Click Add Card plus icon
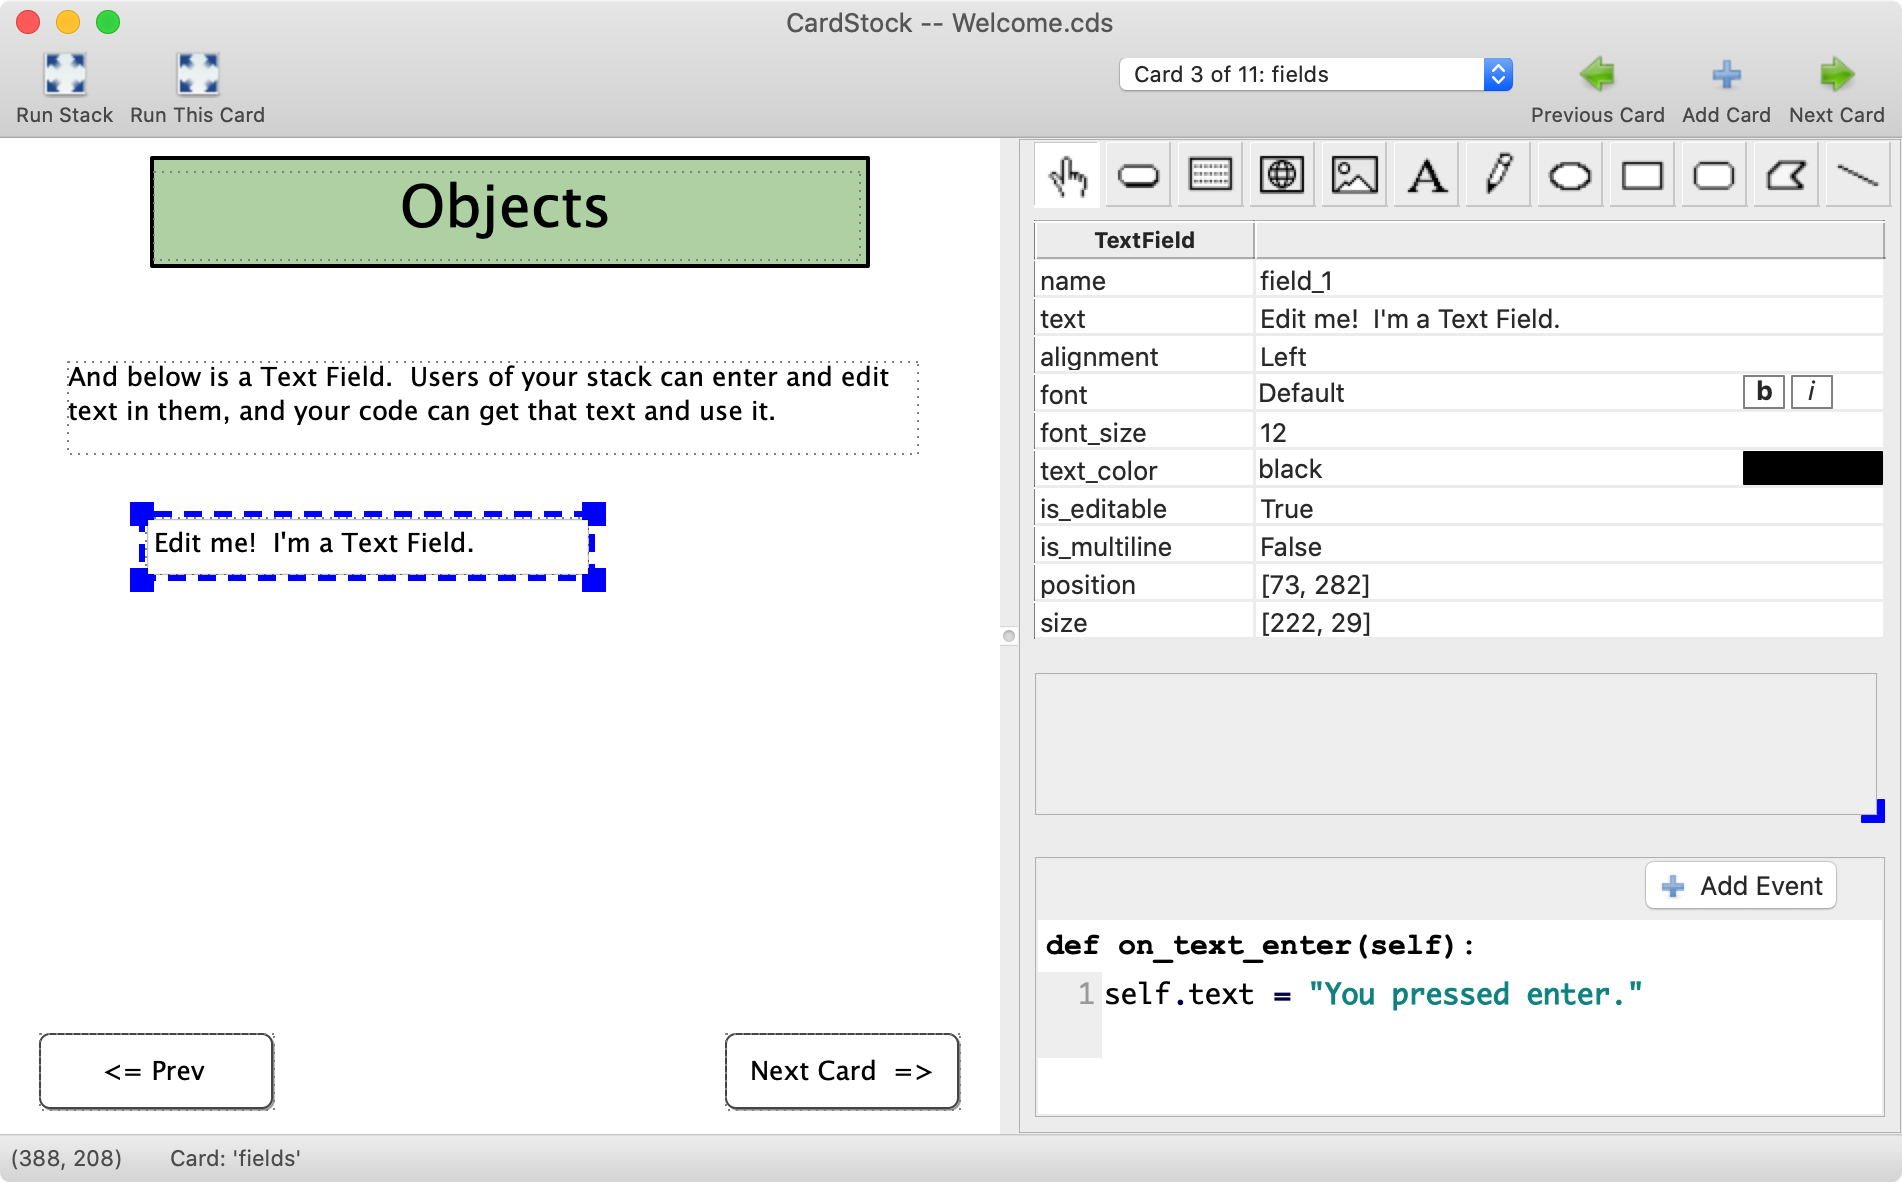The image size is (1902, 1182). [1726, 74]
